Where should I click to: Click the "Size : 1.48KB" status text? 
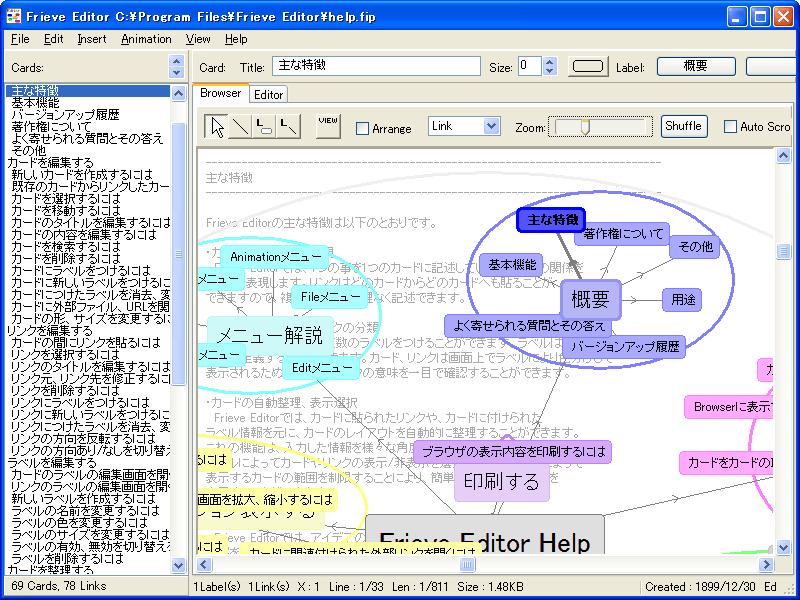tap(490, 587)
